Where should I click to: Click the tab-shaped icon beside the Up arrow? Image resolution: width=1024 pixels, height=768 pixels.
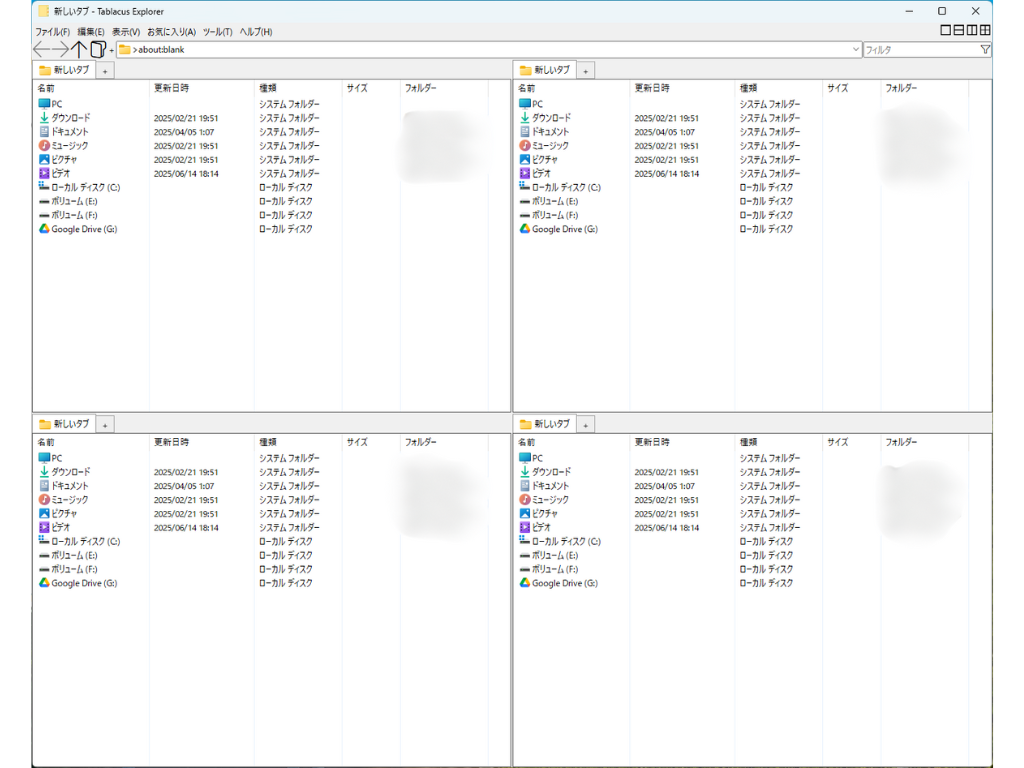97,49
